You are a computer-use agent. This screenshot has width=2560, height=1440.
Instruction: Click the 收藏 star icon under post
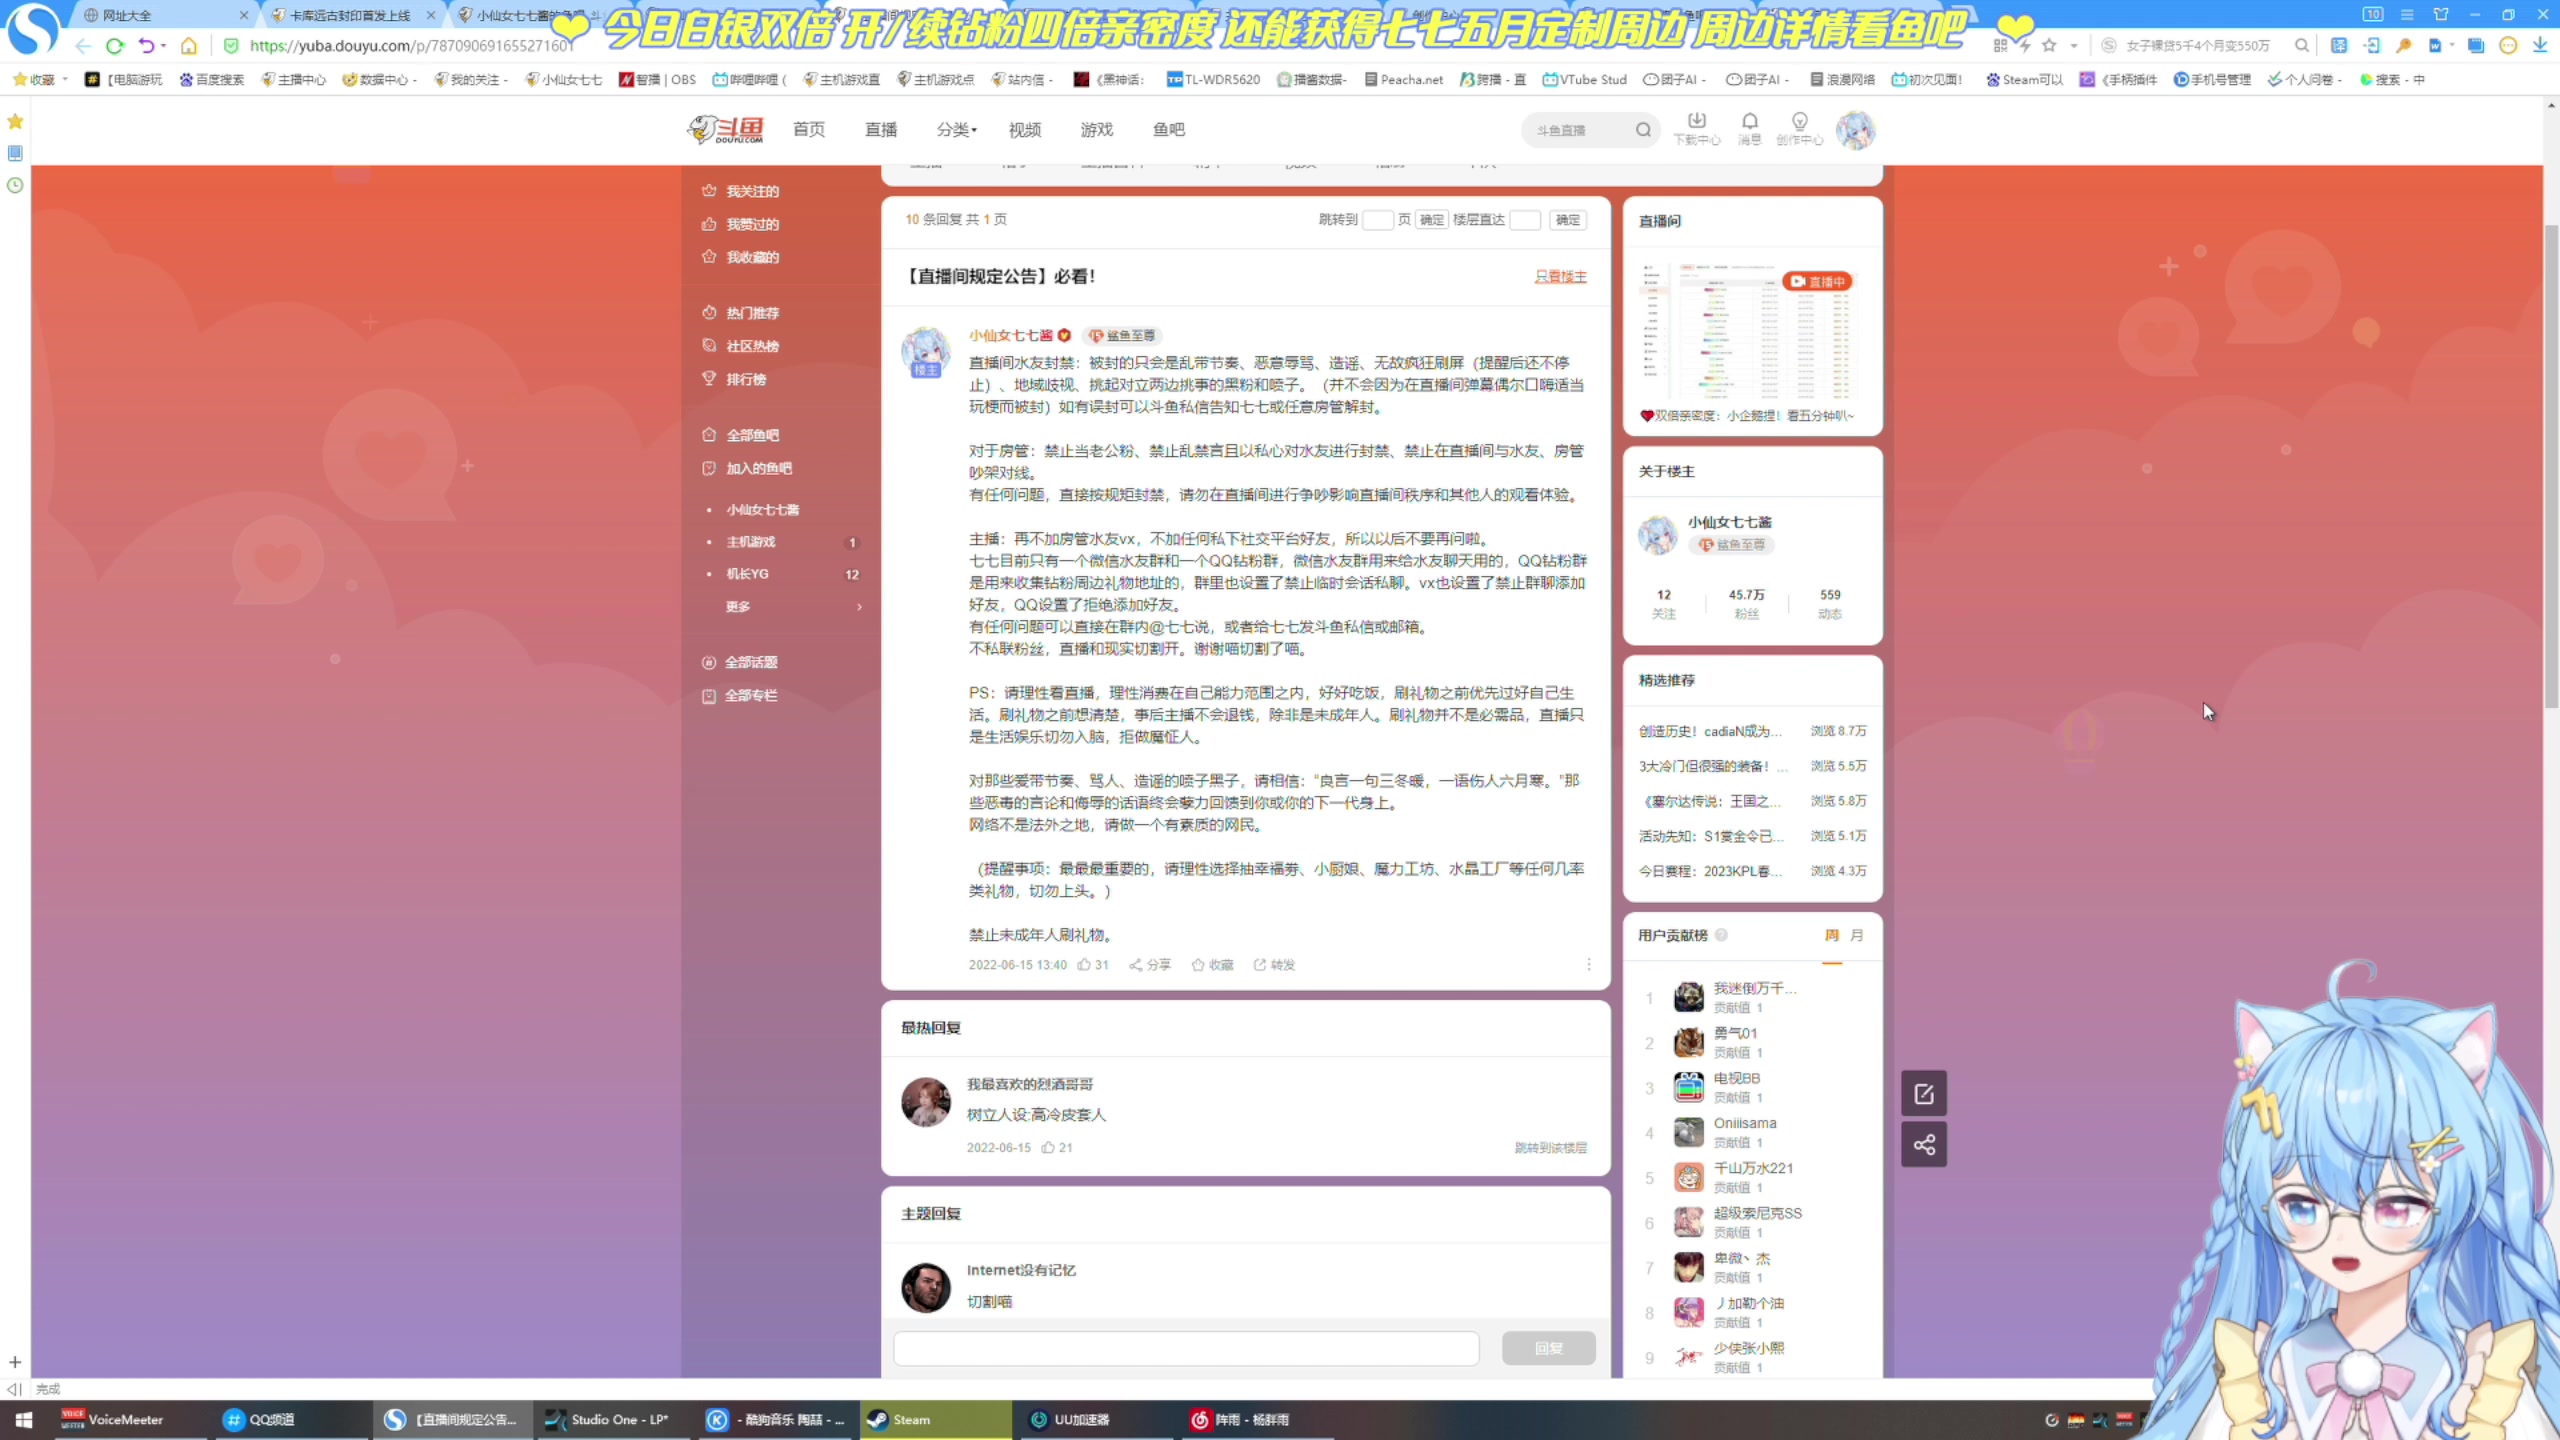tap(1198, 965)
